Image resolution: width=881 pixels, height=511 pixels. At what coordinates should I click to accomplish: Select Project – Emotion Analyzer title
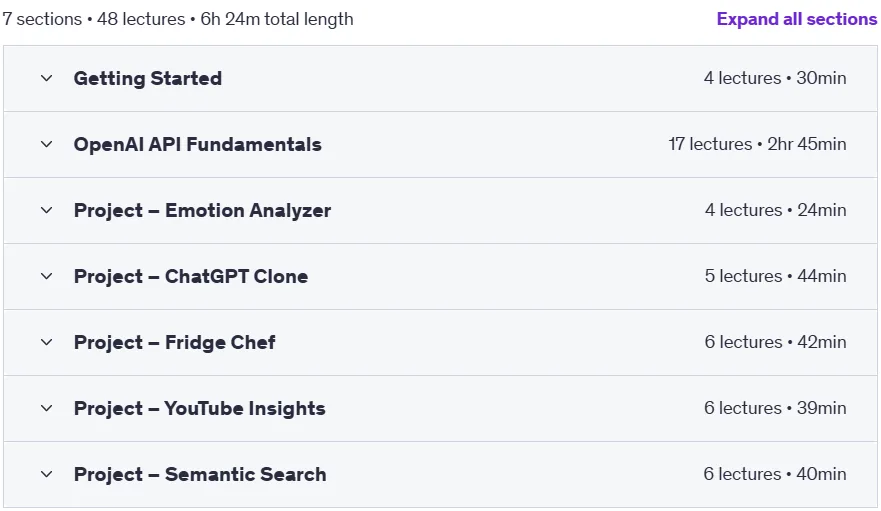point(202,210)
